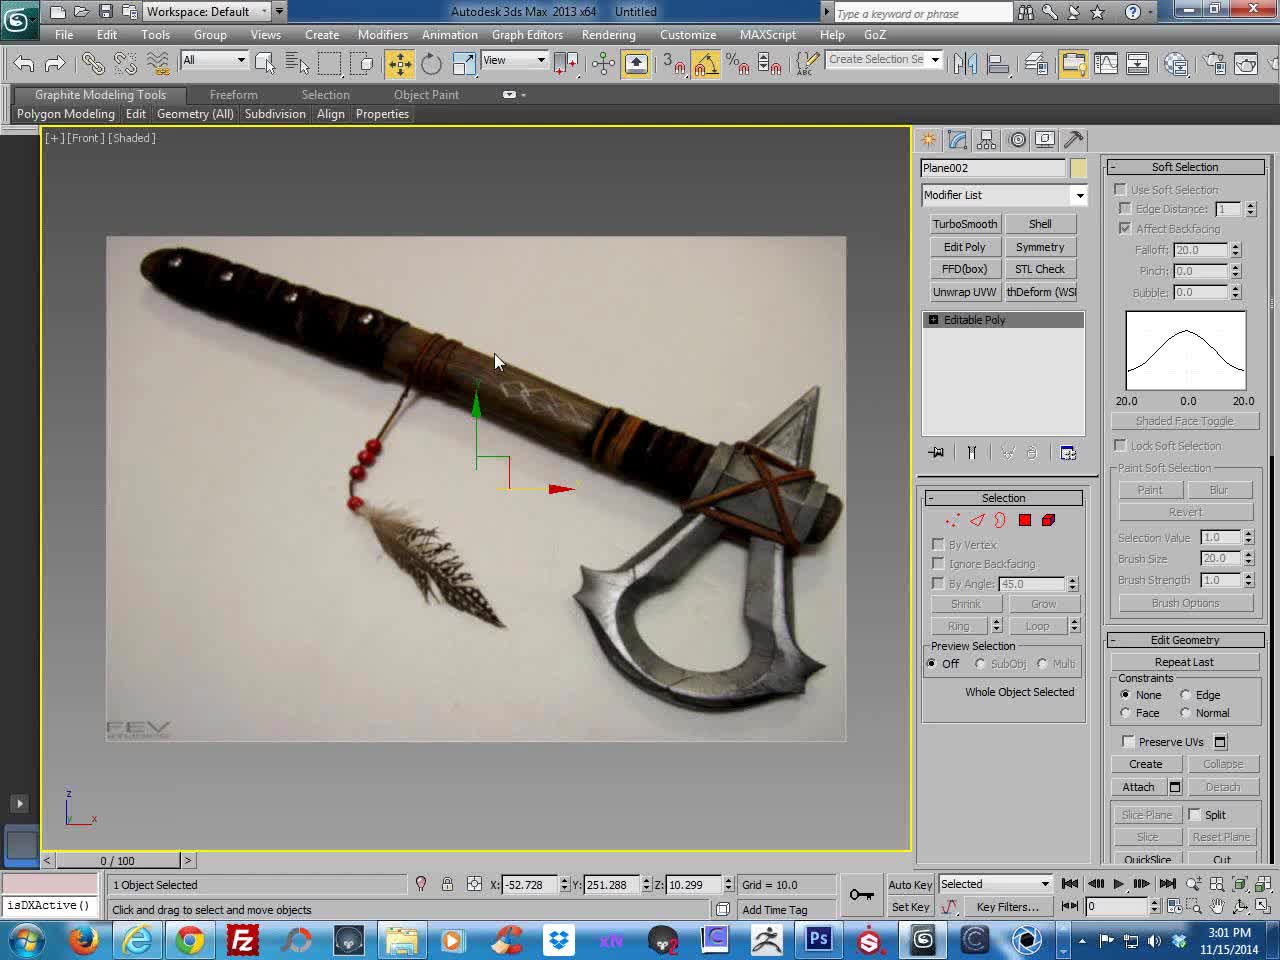Click the Attach button

pos(1138,787)
